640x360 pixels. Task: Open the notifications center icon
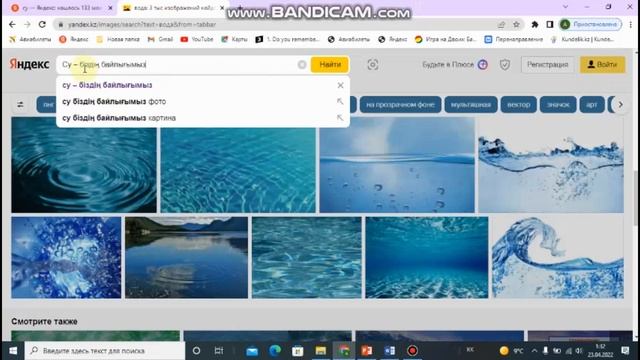coord(625,351)
